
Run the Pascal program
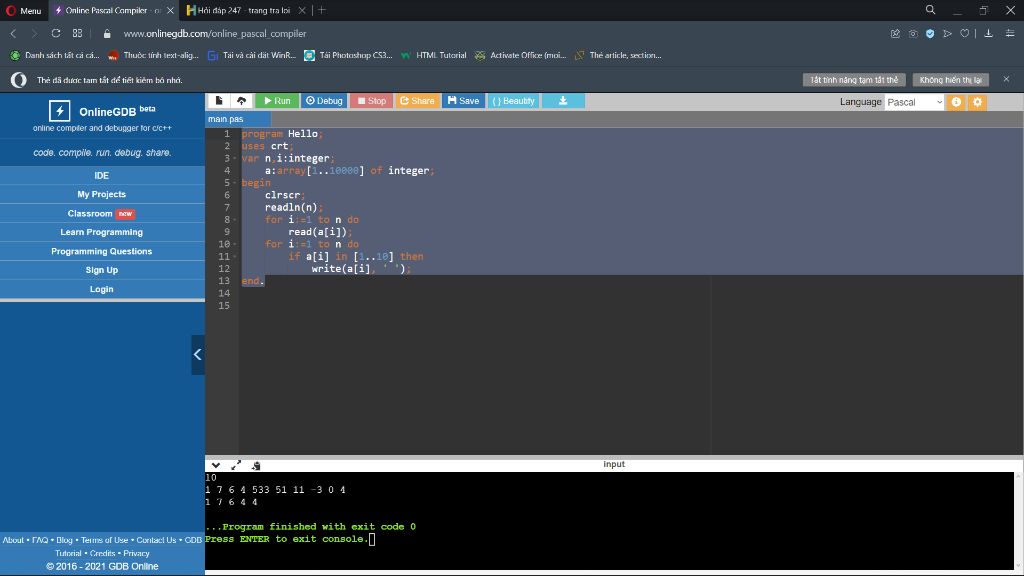point(278,101)
